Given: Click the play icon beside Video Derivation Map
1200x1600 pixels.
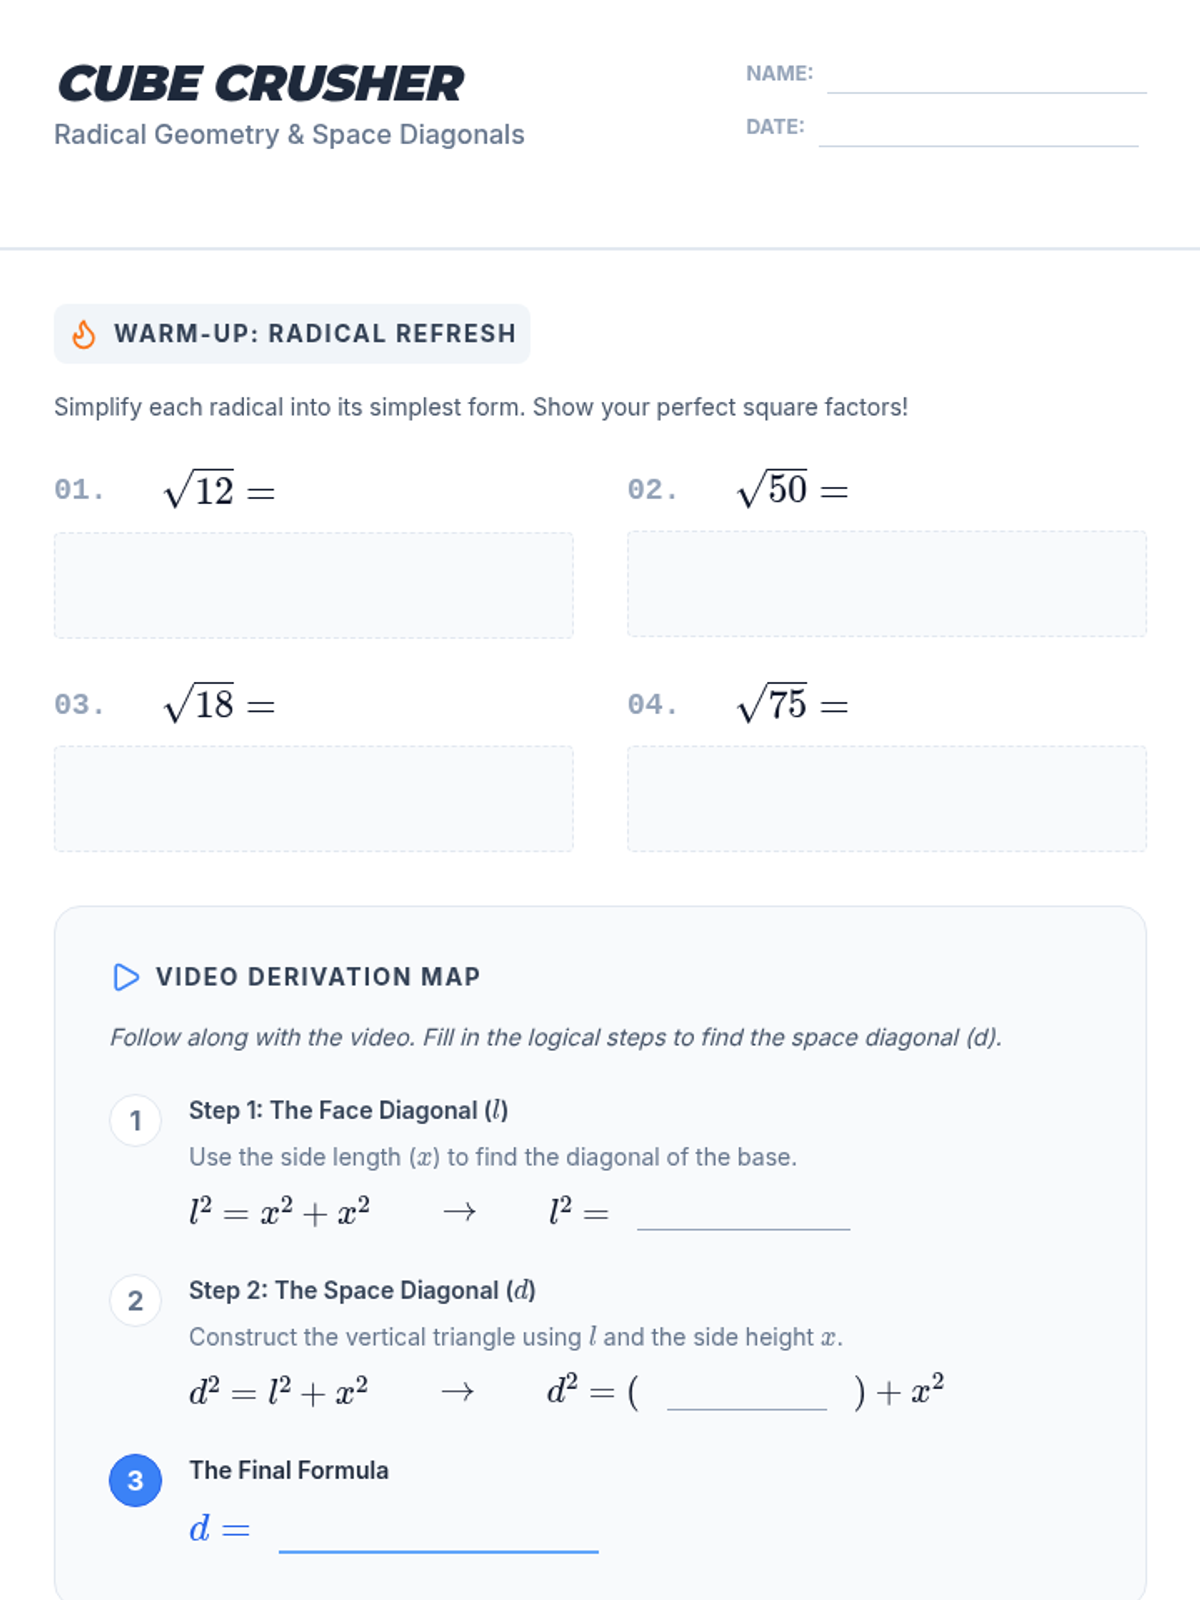Looking at the screenshot, I should (x=126, y=977).
